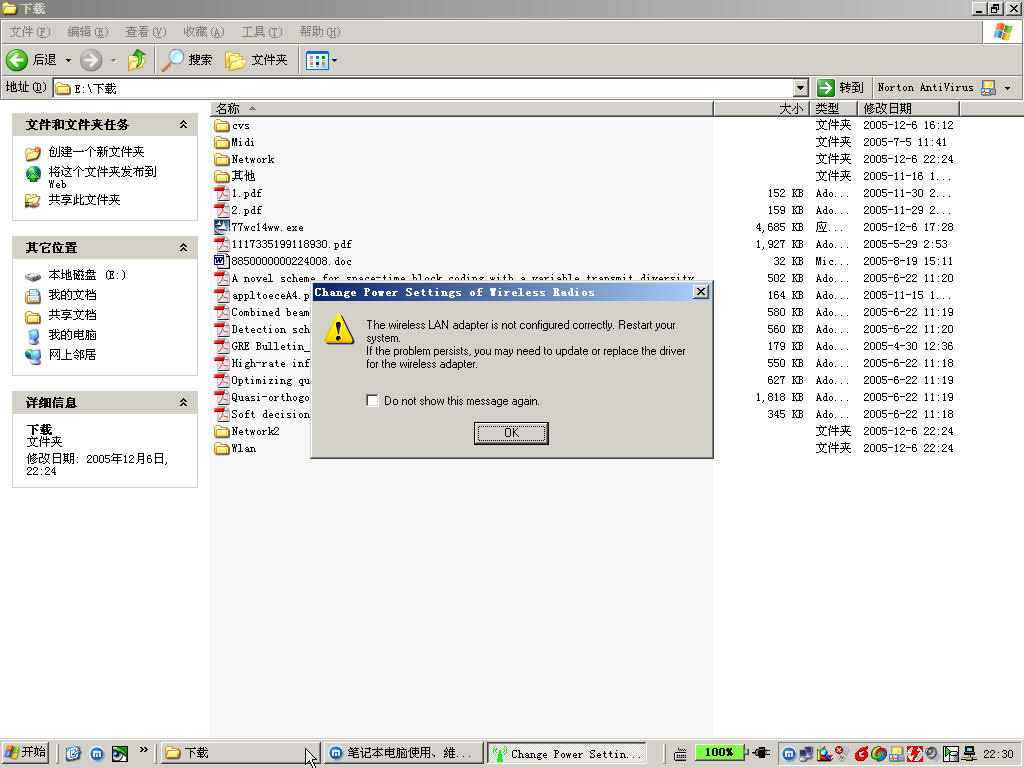Click the Back navigation arrow icon

(x=17, y=60)
